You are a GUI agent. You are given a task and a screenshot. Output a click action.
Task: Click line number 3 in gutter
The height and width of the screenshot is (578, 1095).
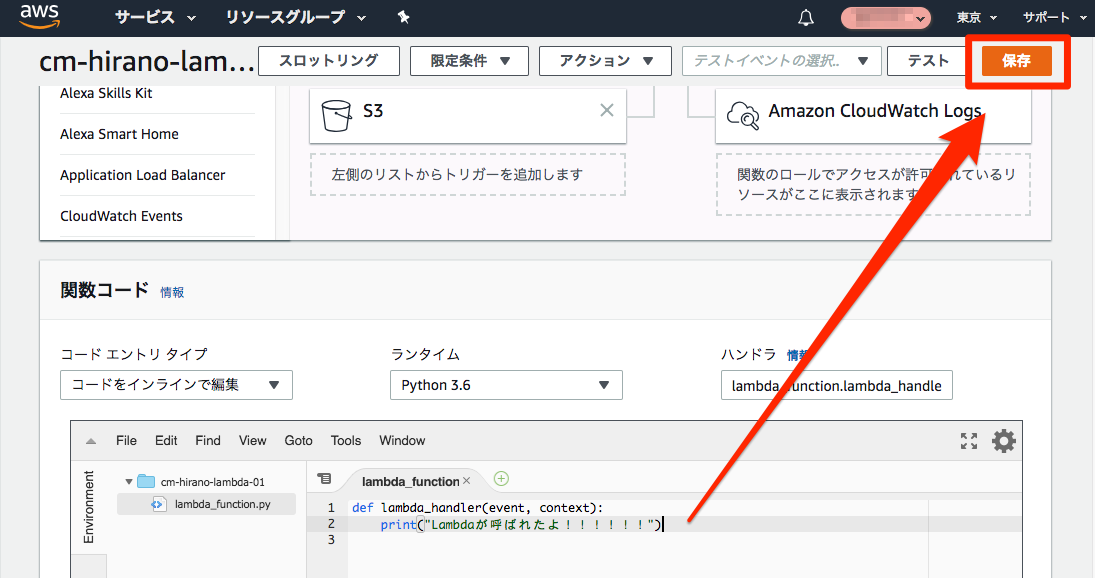(332, 540)
